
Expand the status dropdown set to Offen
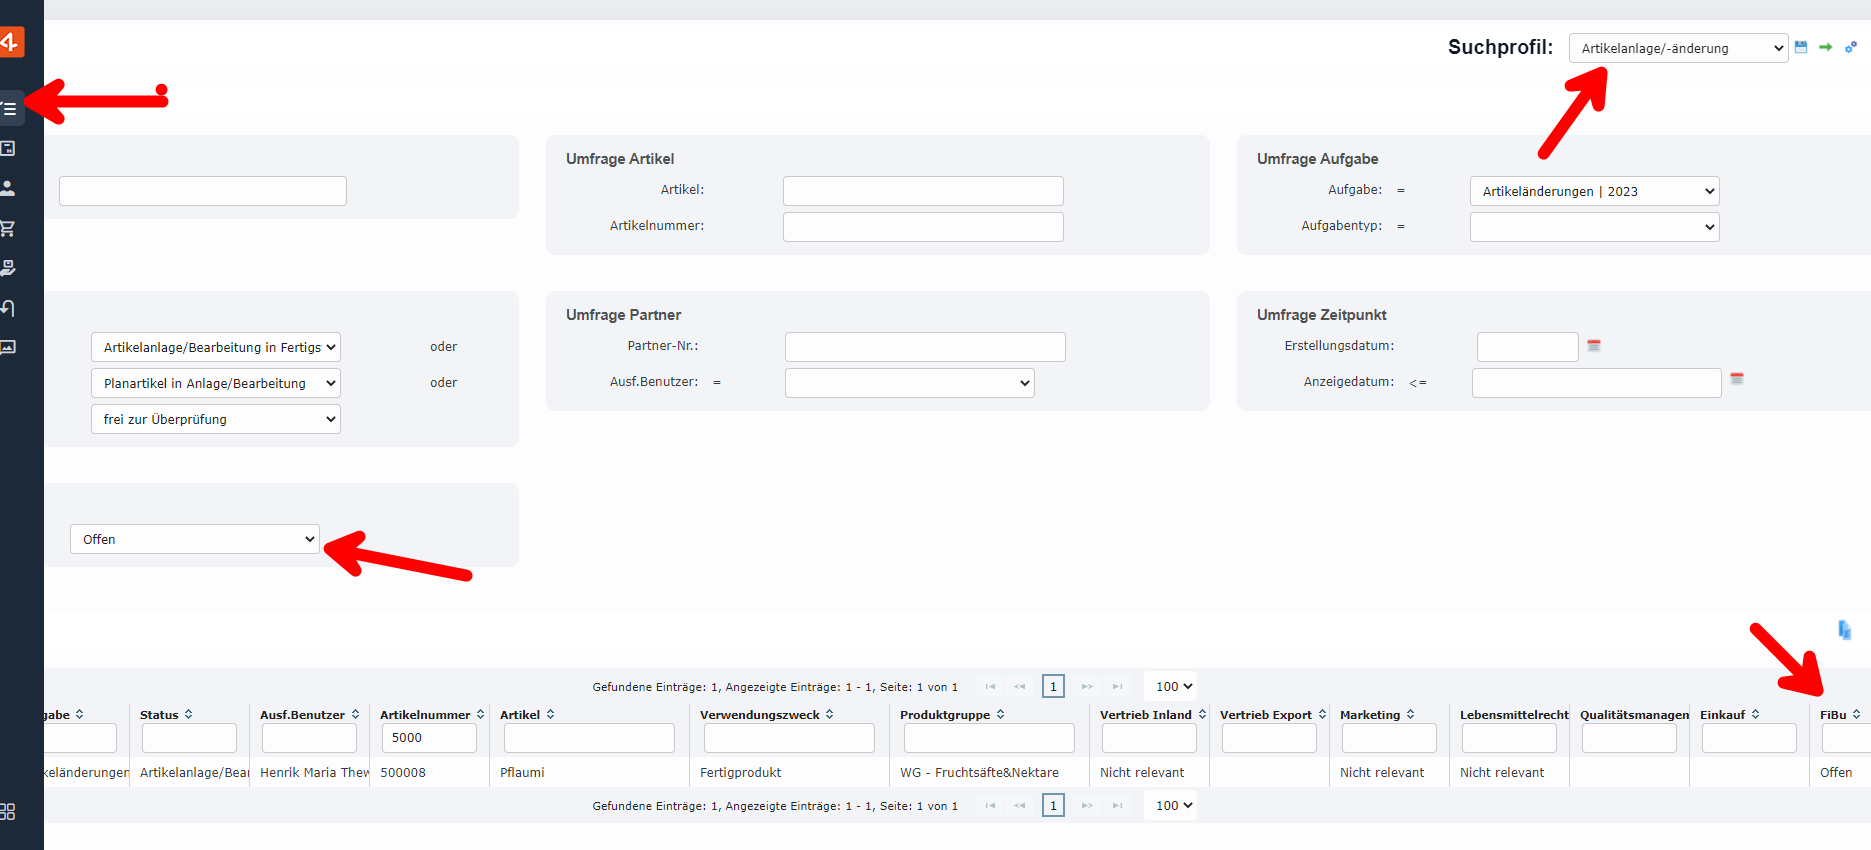pyautogui.click(x=195, y=539)
